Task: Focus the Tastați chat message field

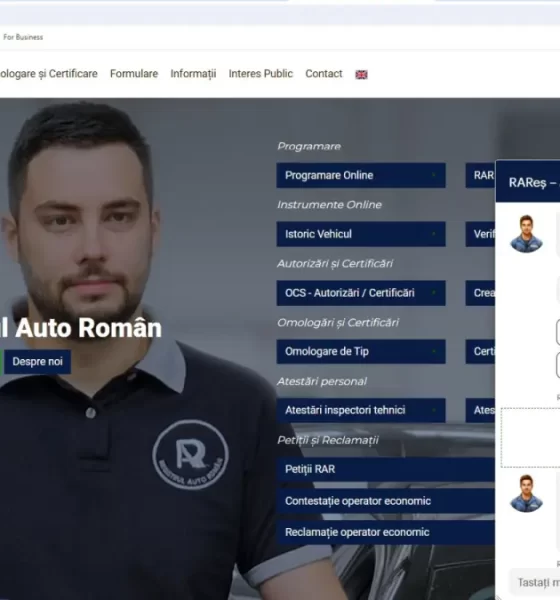Action: [x=535, y=582]
